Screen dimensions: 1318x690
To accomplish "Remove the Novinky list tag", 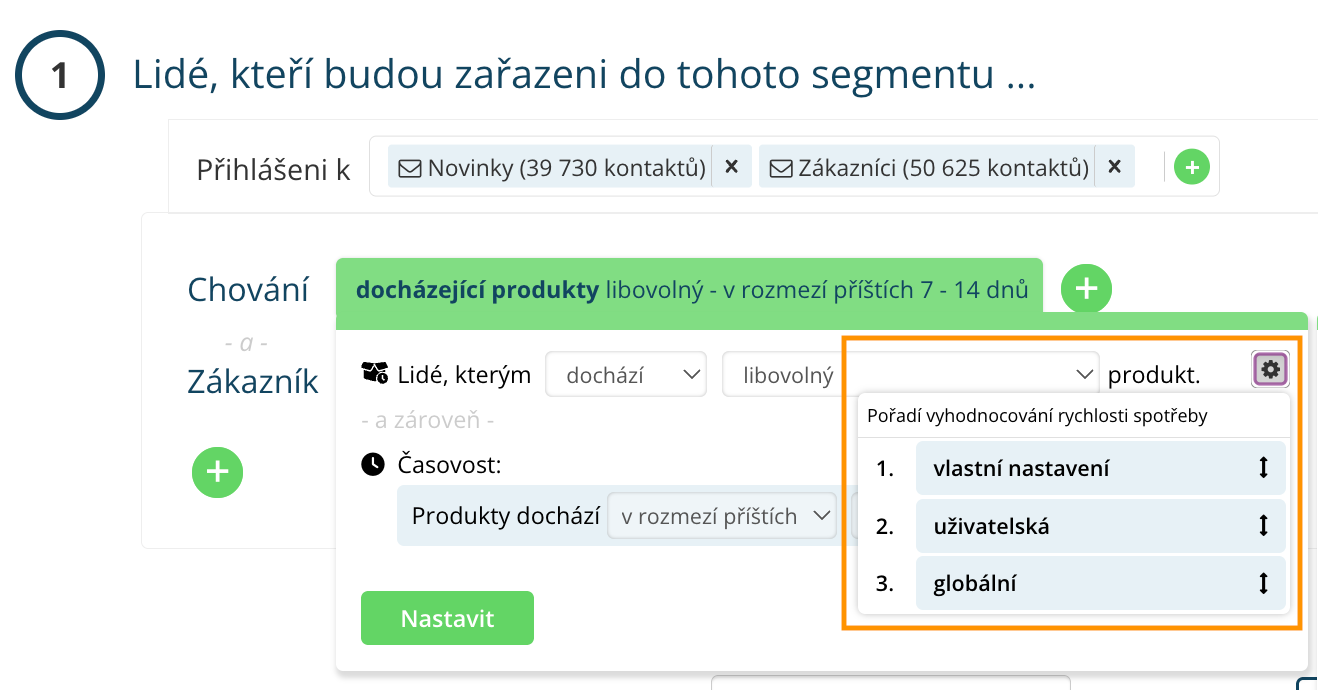I will coord(731,167).
